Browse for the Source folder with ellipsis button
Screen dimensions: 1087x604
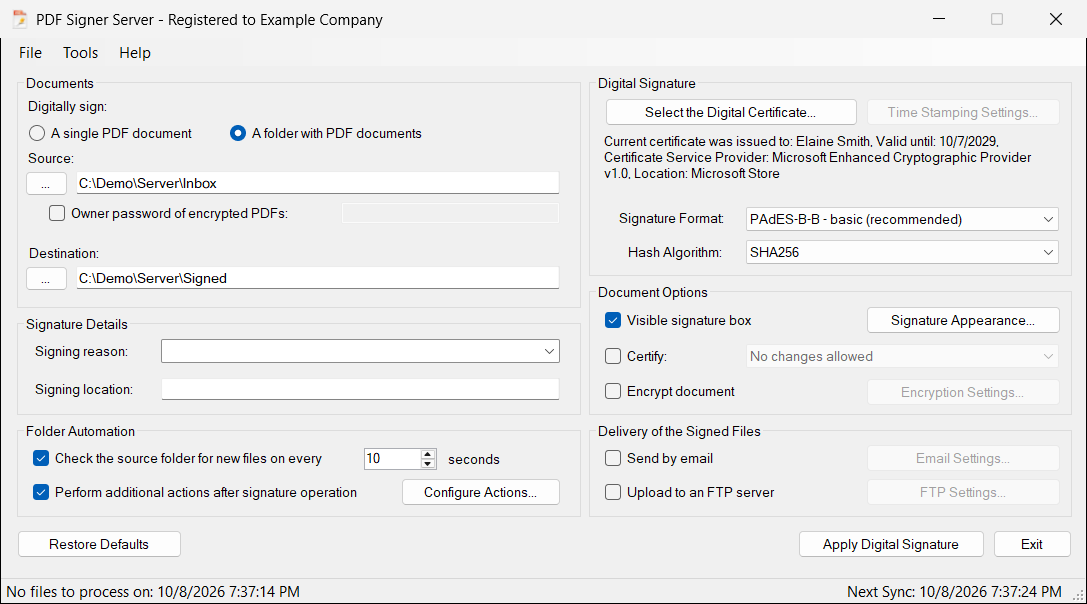click(46, 184)
